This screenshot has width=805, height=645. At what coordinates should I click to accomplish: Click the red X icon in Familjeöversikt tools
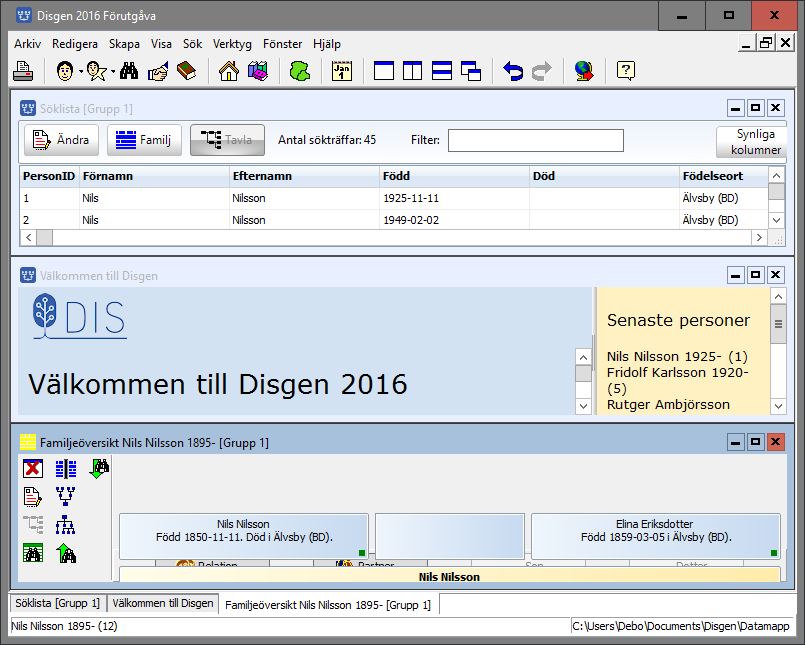pyautogui.click(x=33, y=468)
